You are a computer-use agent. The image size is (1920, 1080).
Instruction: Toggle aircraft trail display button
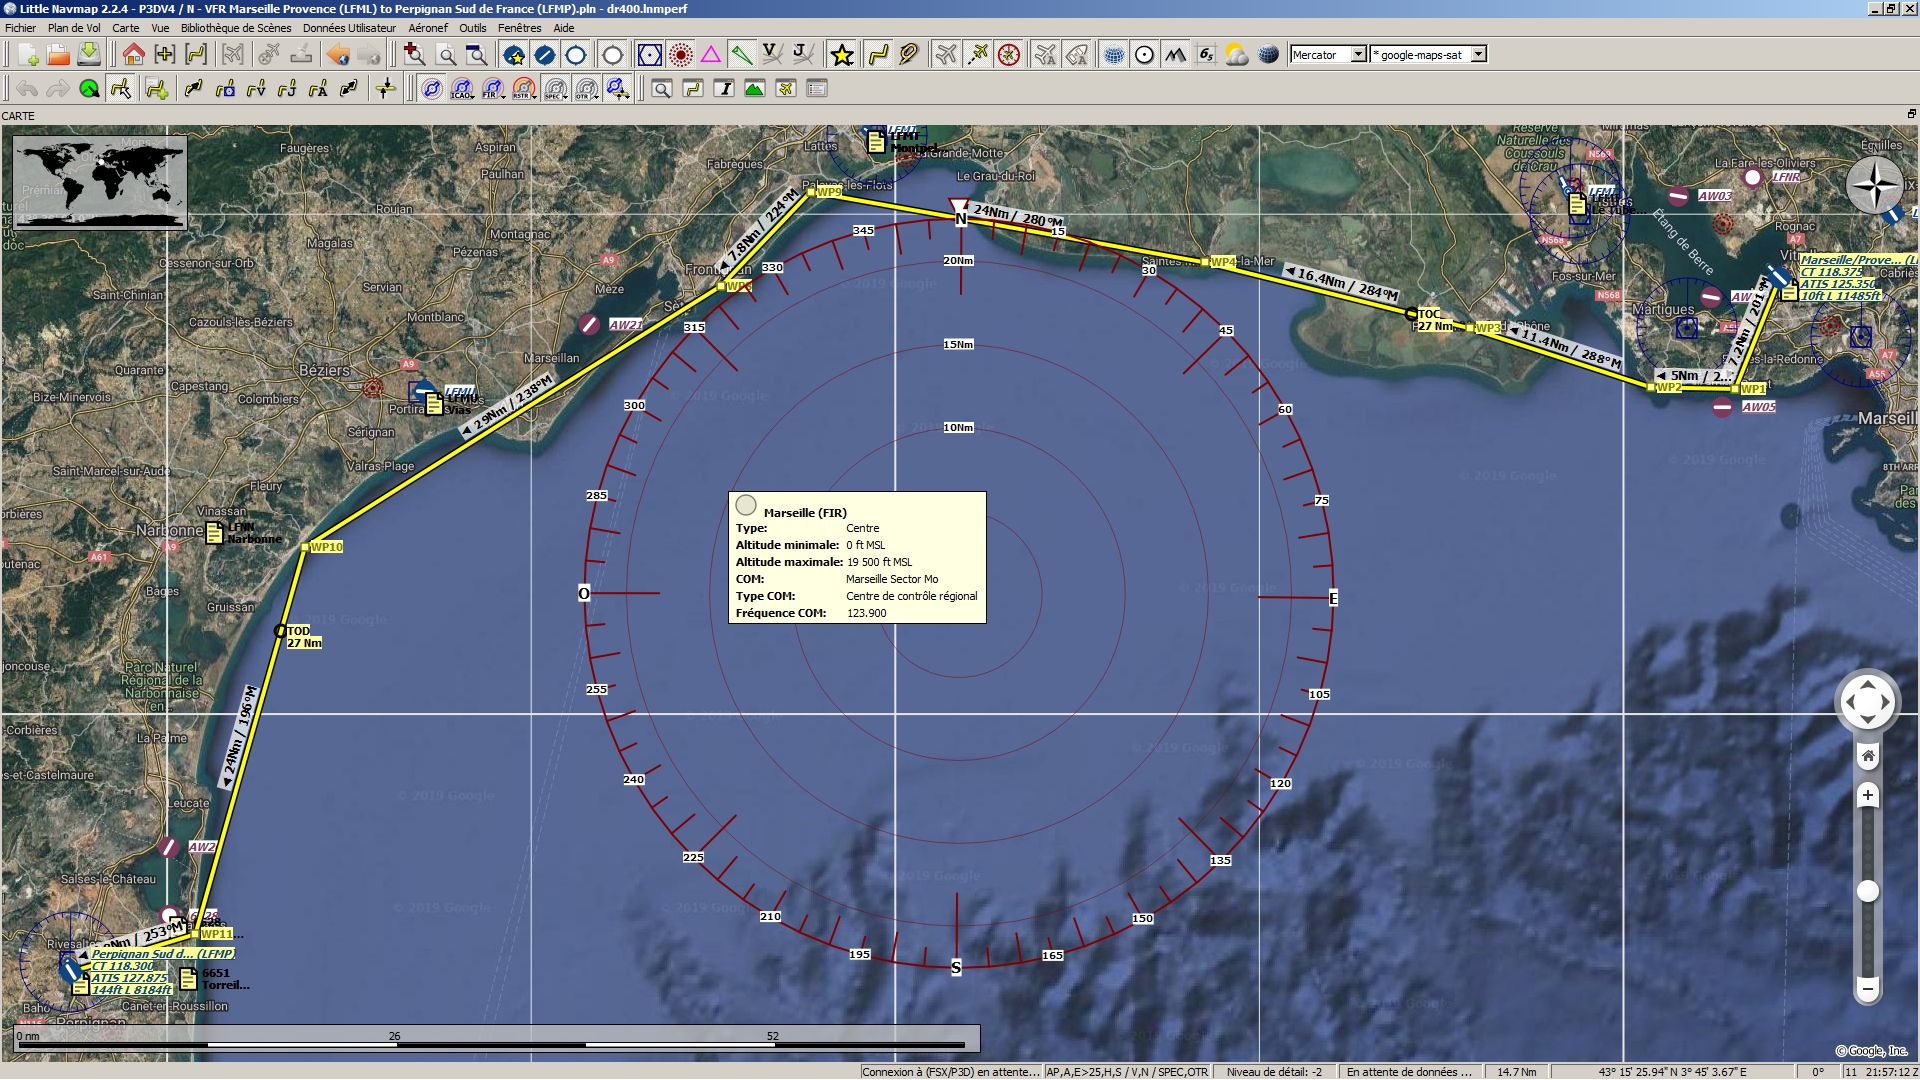point(977,55)
